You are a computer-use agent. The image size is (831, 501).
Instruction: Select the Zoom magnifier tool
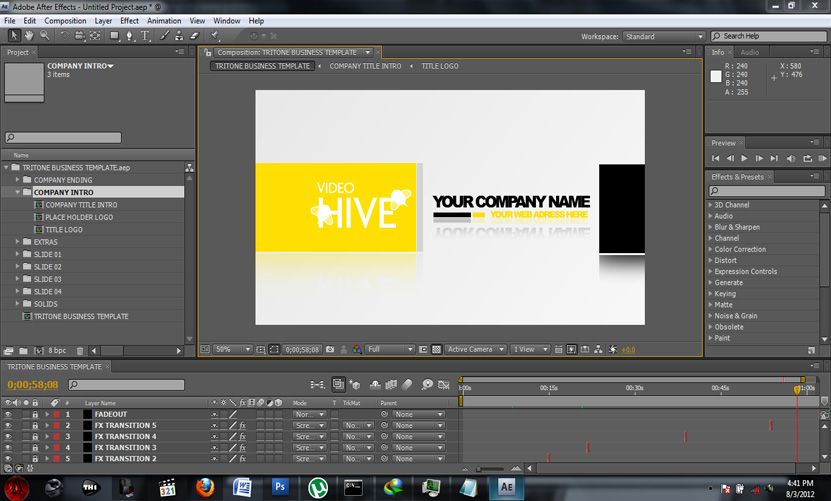tap(45, 36)
